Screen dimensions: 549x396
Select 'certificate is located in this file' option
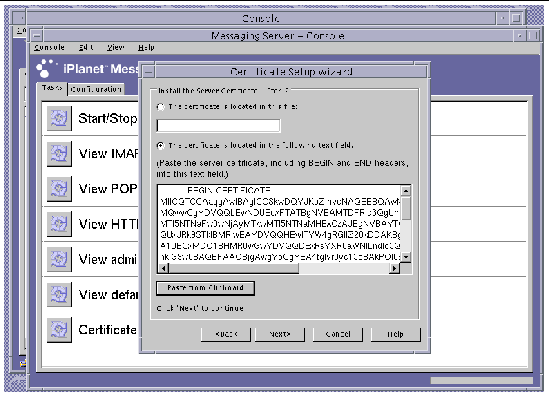coord(161,107)
